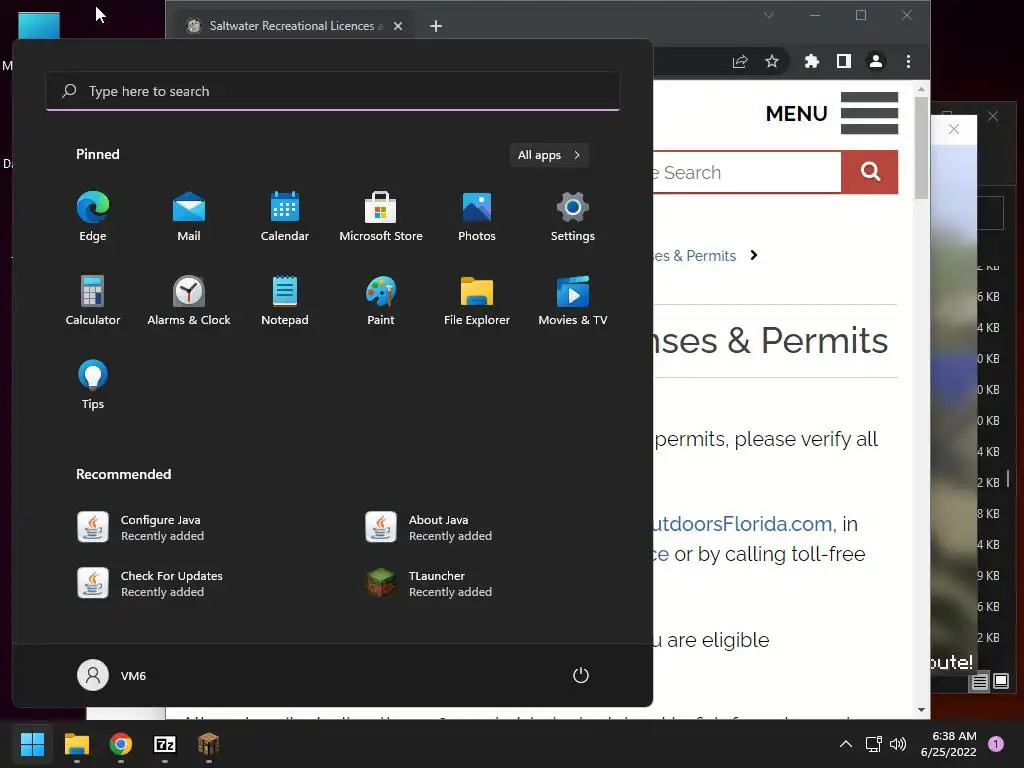Click the website search field
Viewport: 1024px width, 768px height.
[x=746, y=172]
